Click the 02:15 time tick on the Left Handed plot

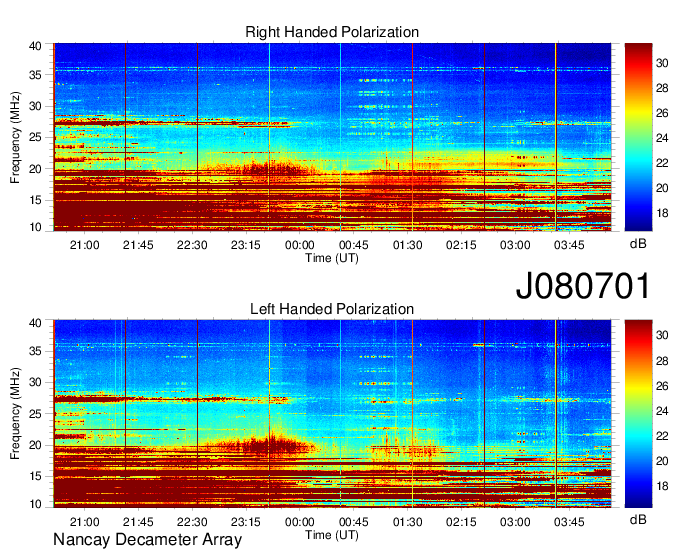point(461,522)
